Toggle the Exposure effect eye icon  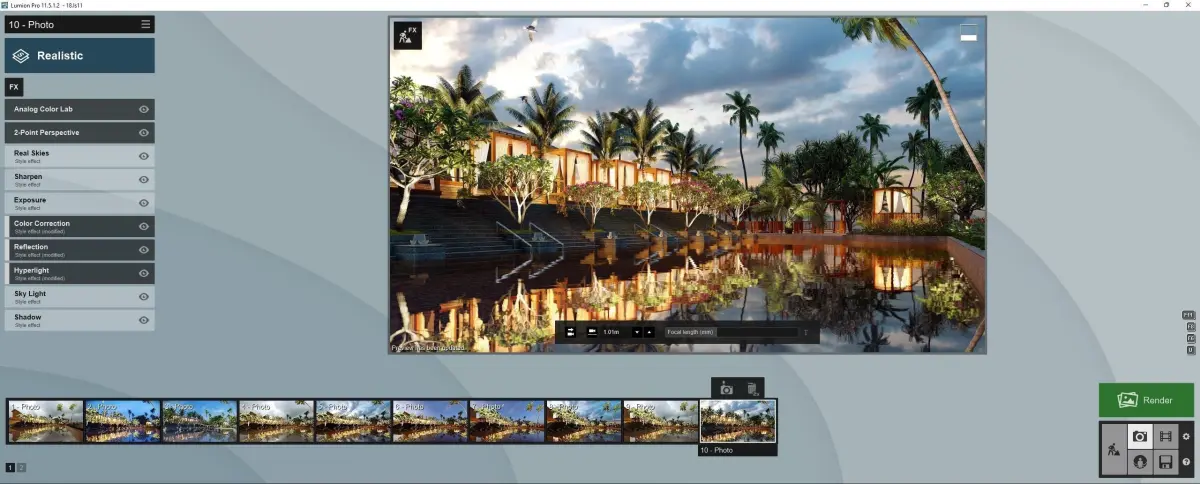coord(144,203)
